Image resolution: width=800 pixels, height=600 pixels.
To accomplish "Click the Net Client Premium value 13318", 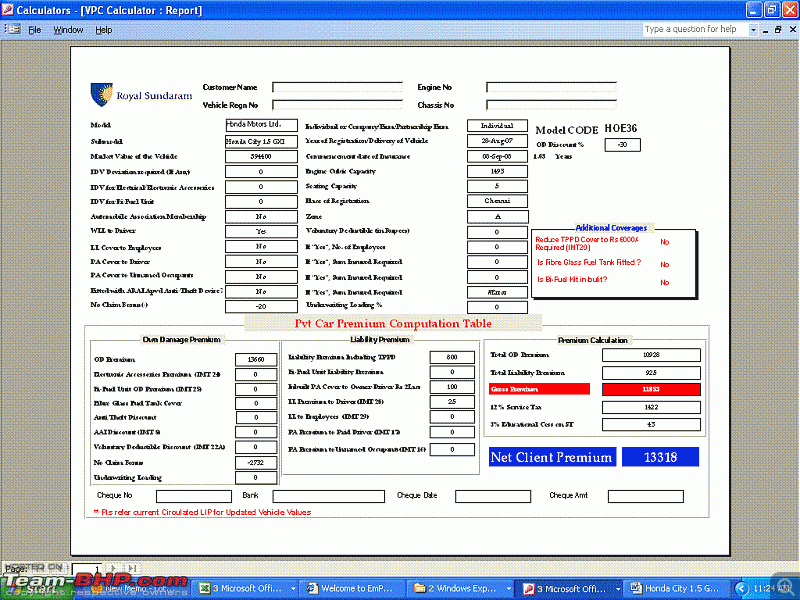I will click(x=661, y=457).
